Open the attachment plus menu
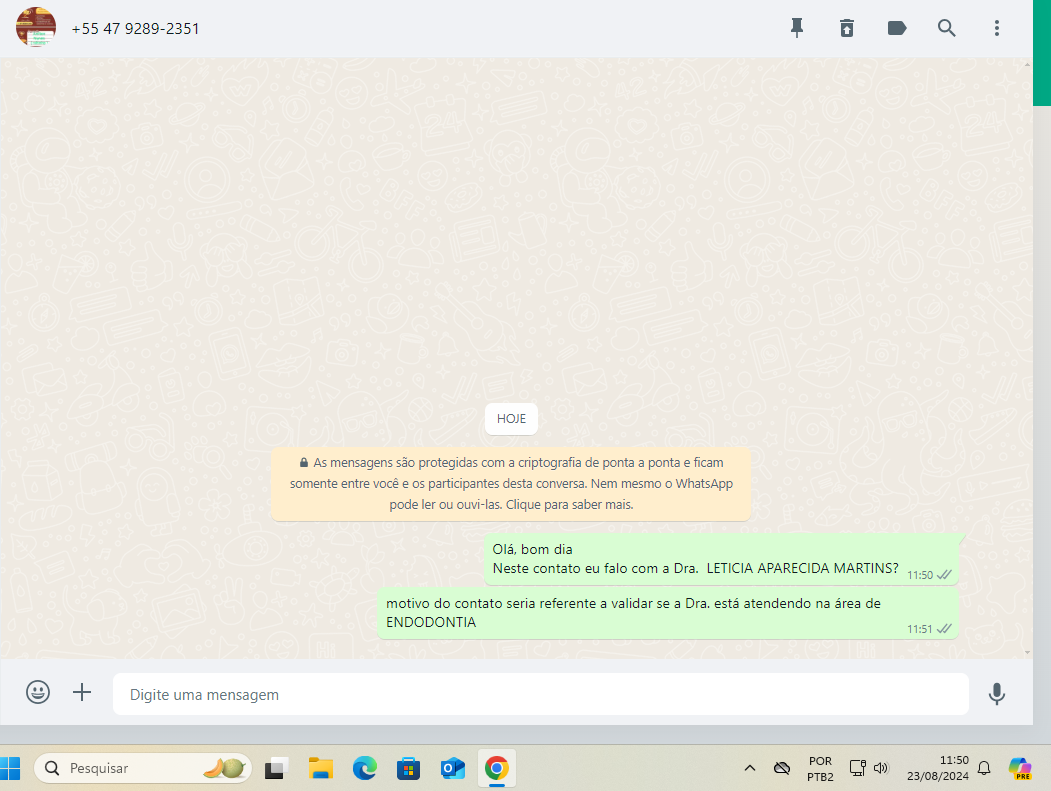Screen dimensions: 1051x791 click(82, 692)
